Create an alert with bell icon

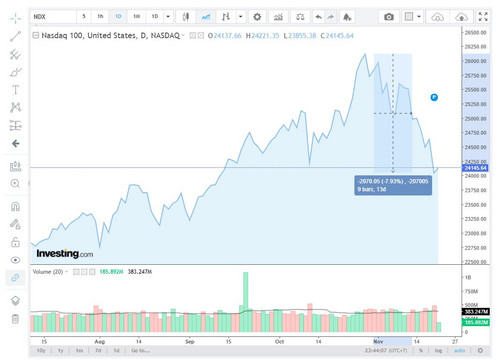coord(347,17)
